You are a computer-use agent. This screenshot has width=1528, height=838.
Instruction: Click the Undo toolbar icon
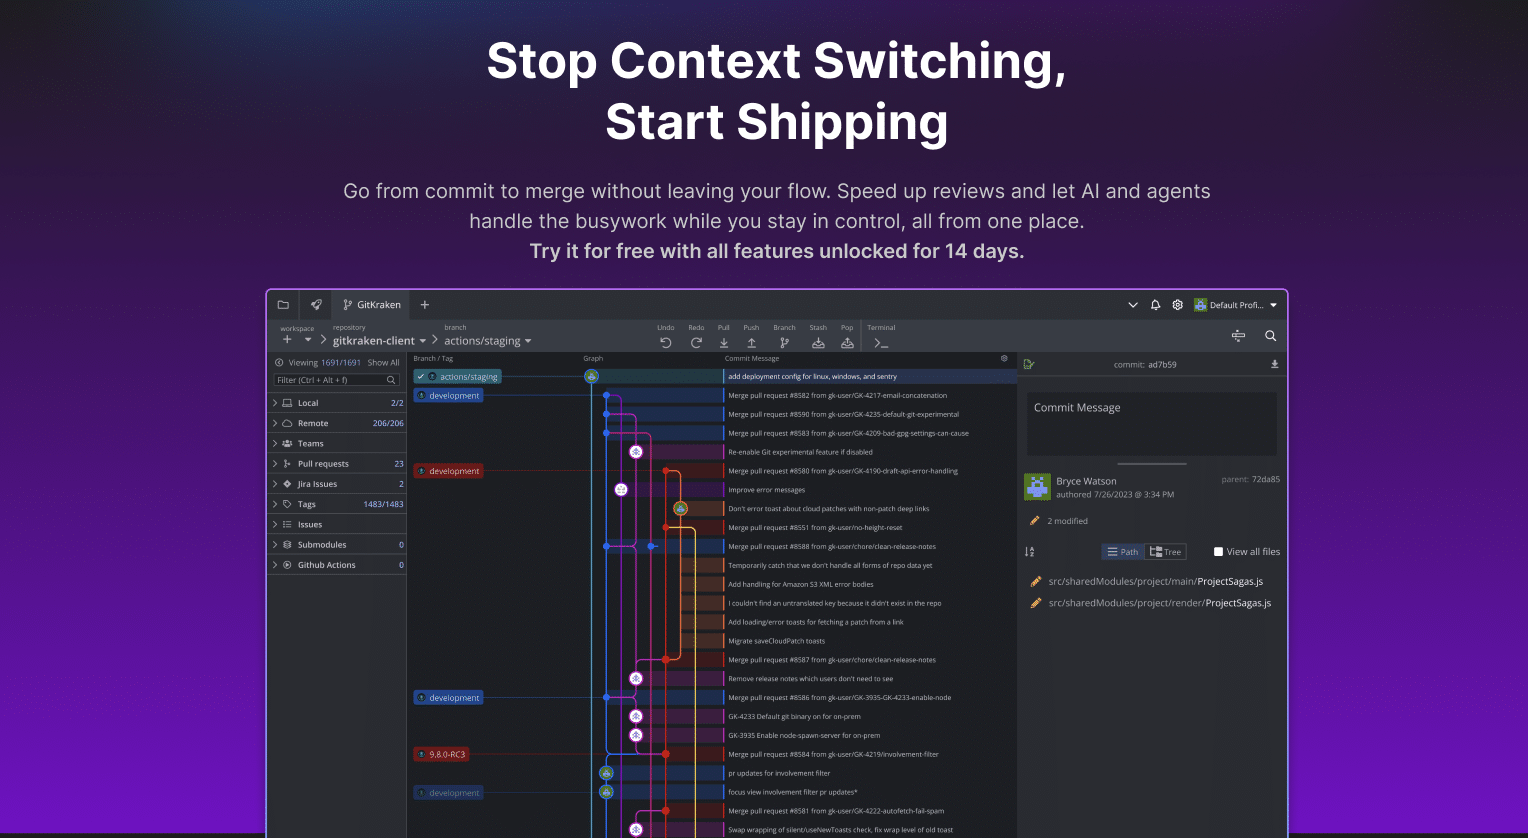click(x=666, y=342)
